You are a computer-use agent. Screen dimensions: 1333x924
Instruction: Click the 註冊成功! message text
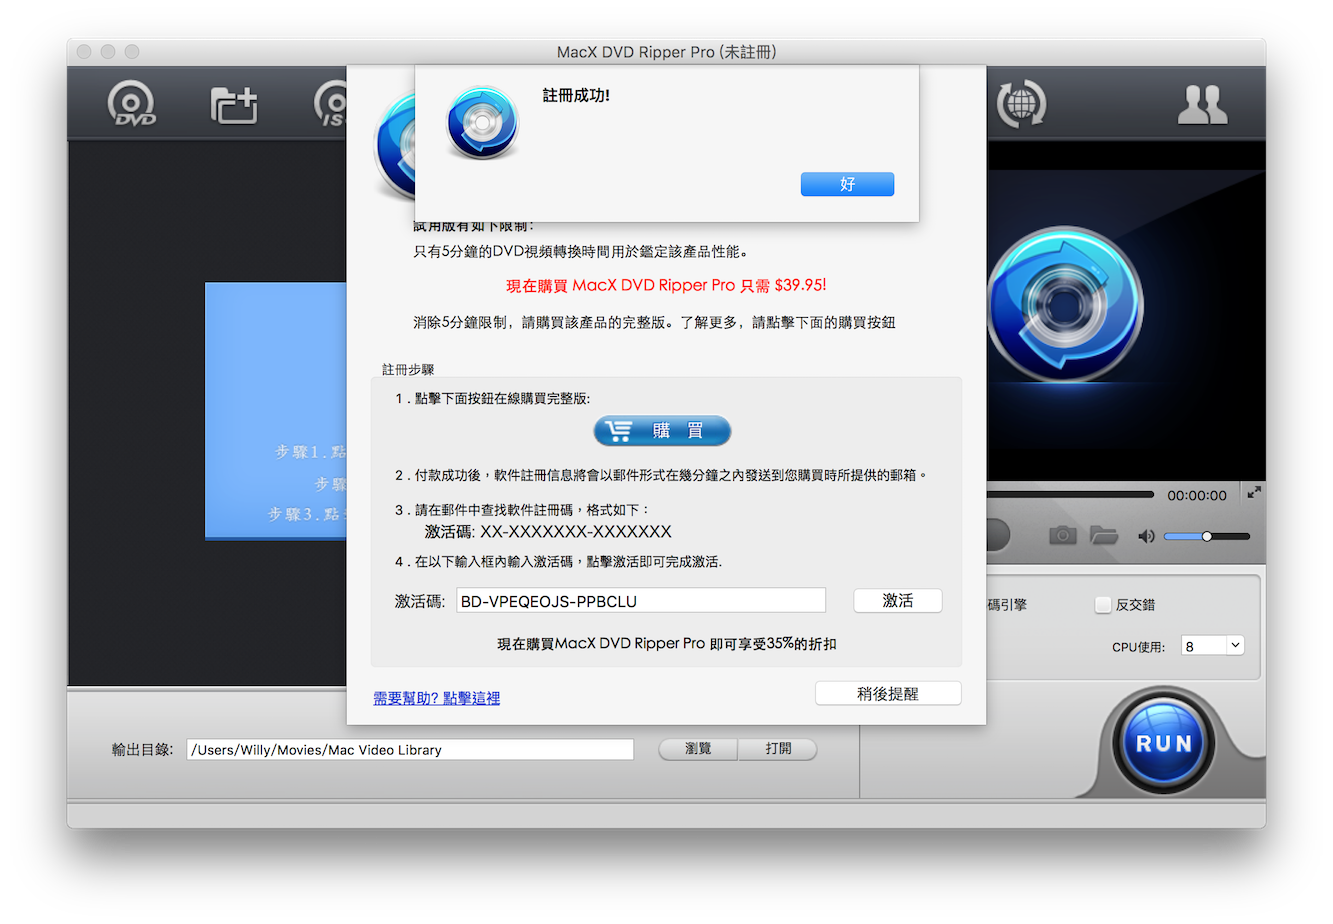[576, 95]
